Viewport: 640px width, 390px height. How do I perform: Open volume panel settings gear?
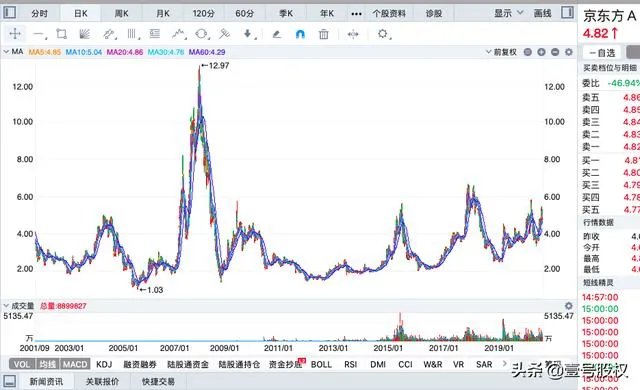569,306
